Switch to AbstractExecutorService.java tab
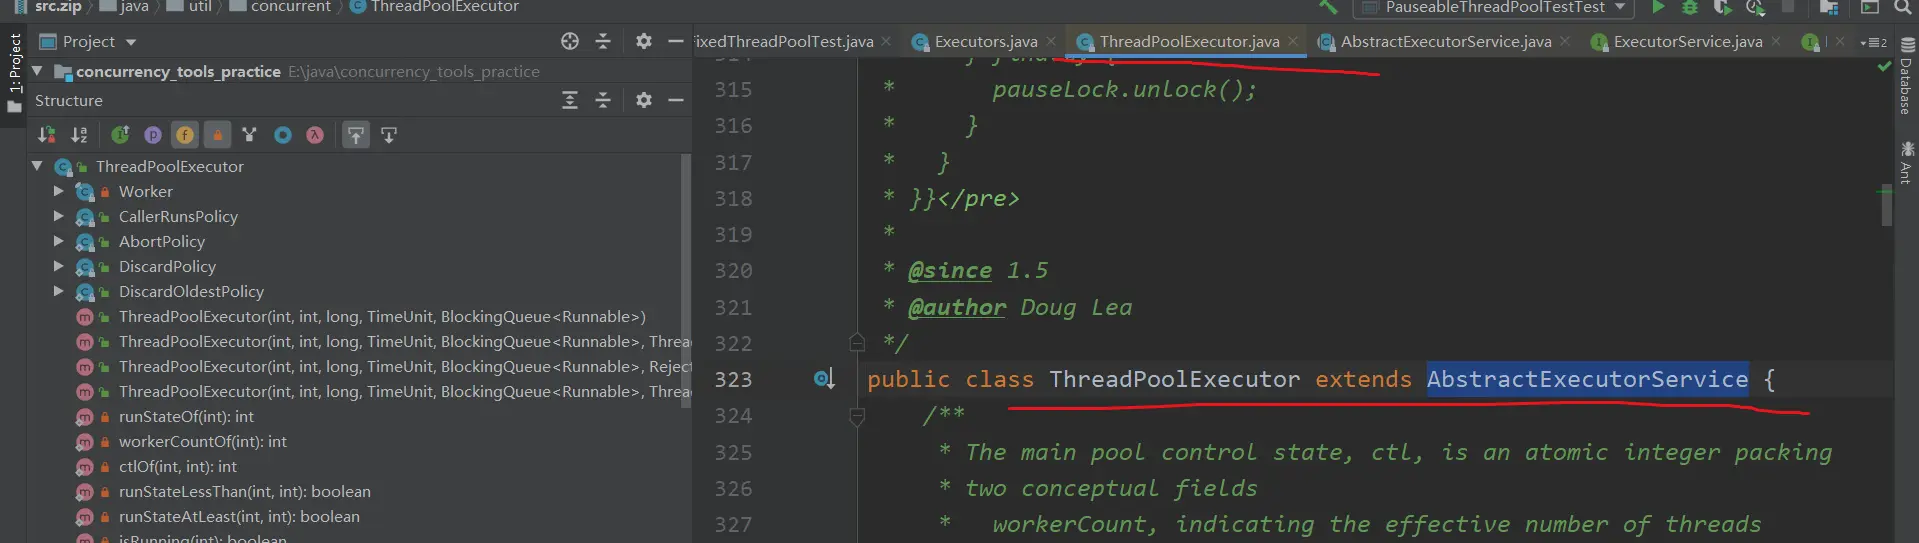The width and height of the screenshot is (1919, 543). click(x=1445, y=42)
